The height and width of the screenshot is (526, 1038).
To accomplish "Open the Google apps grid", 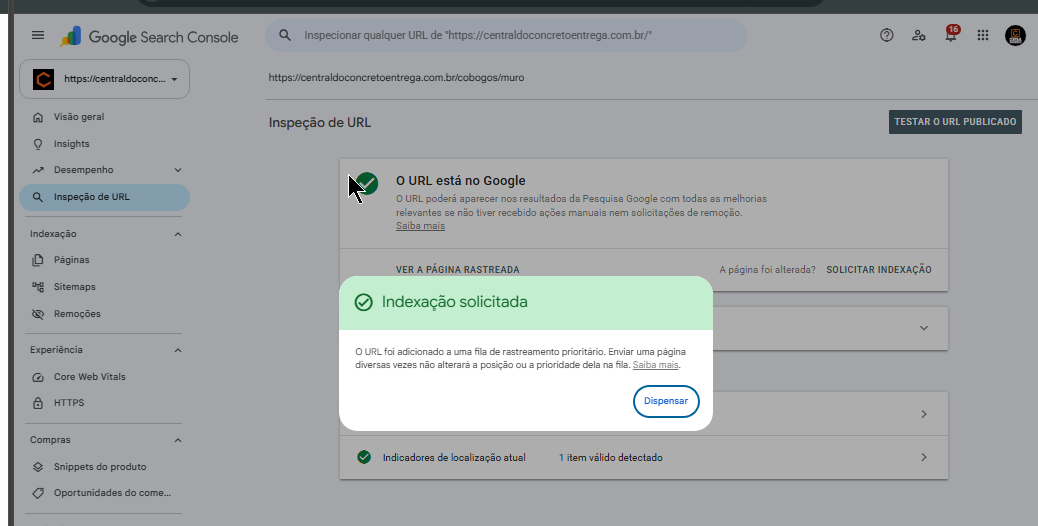I will pyautogui.click(x=982, y=36).
